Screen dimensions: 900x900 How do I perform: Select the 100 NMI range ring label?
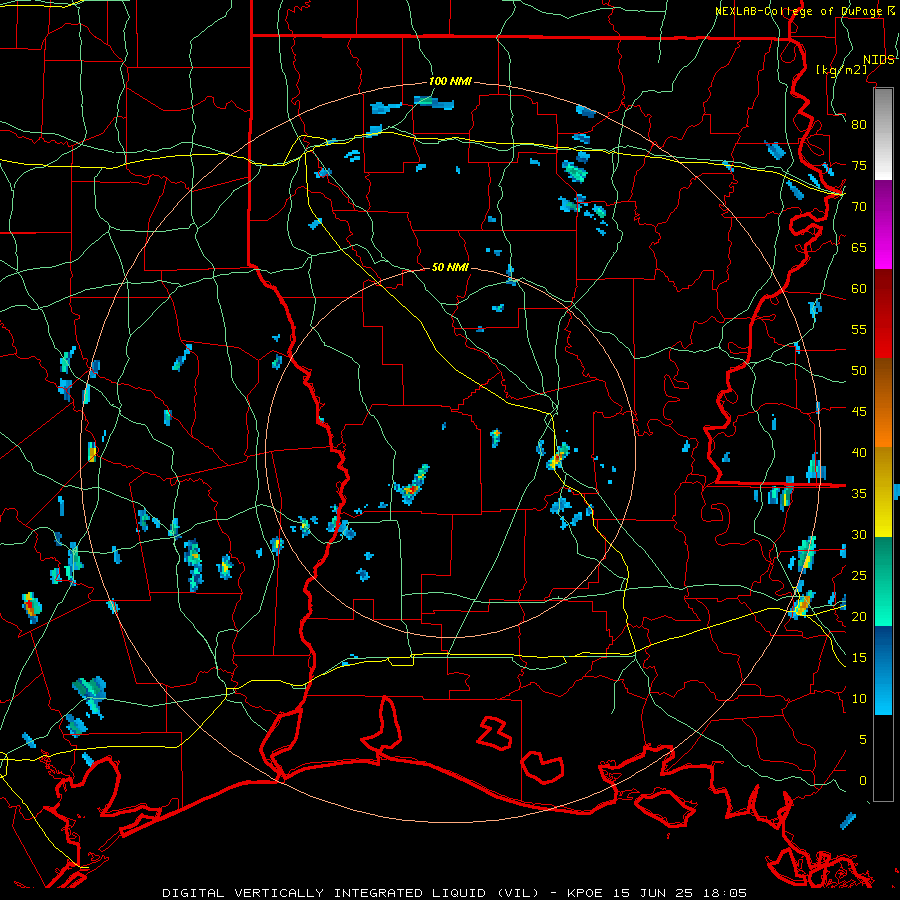pyautogui.click(x=451, y=81)
